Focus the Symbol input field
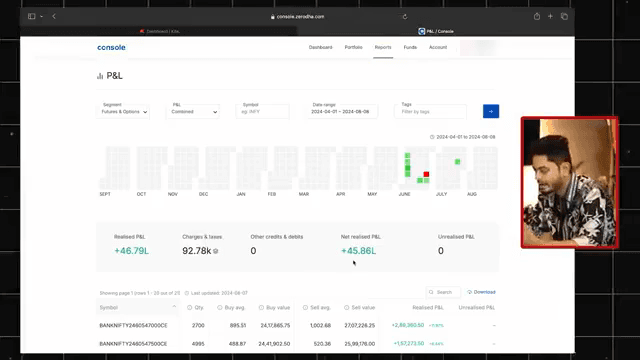This screenshot has height=360, width=640. point(262,111)
